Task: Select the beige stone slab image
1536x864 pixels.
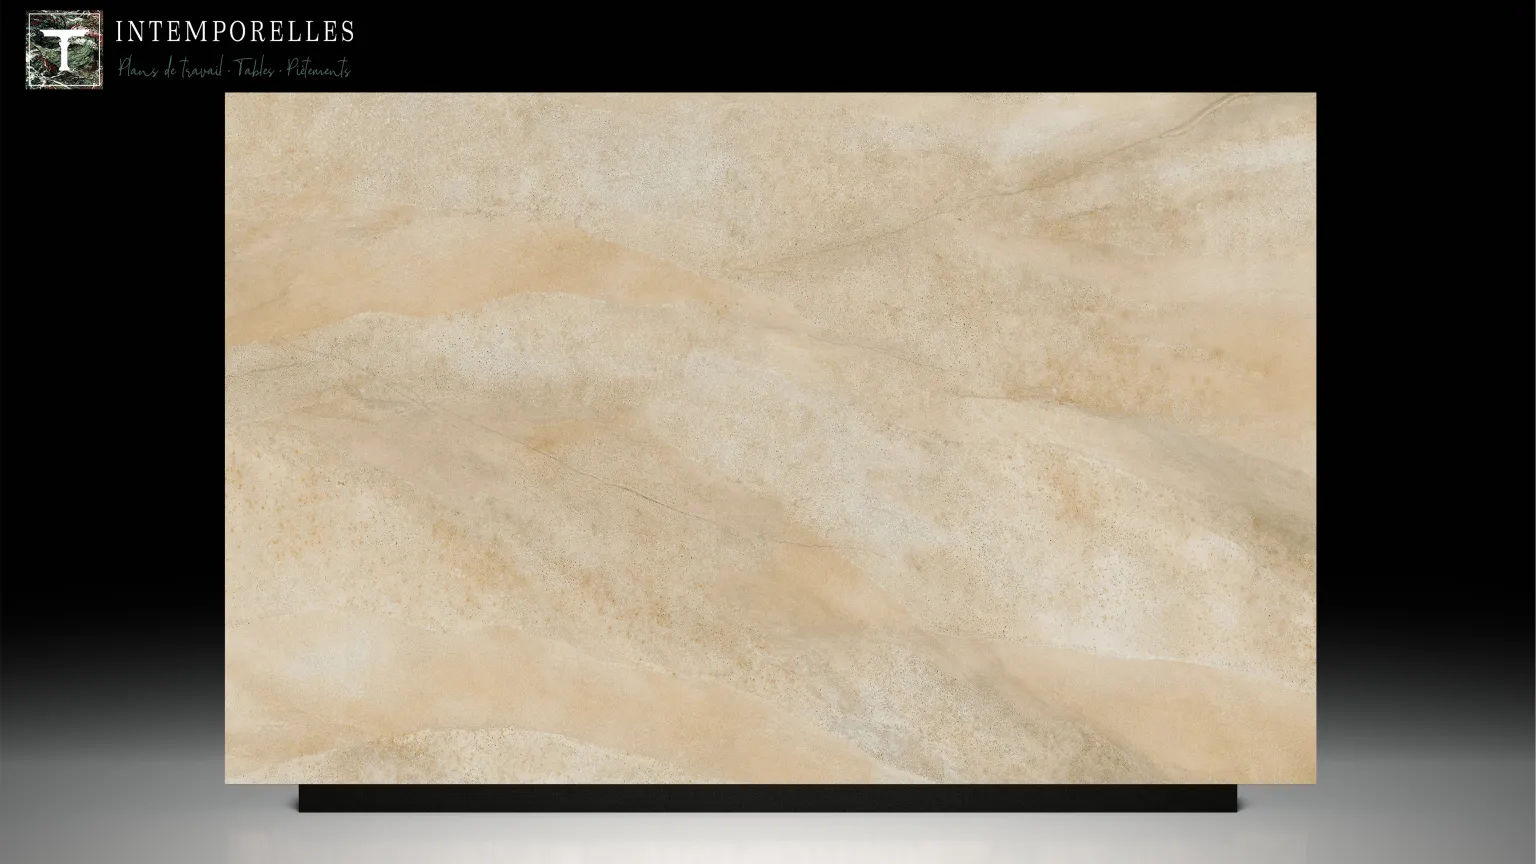Action: point(770,438)
